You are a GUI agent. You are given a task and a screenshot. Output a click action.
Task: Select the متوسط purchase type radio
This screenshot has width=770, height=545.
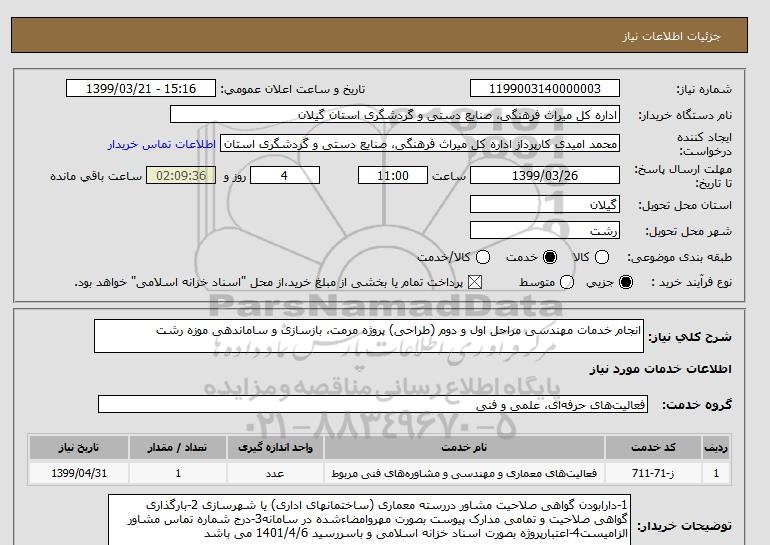click(x=566, y=282)
